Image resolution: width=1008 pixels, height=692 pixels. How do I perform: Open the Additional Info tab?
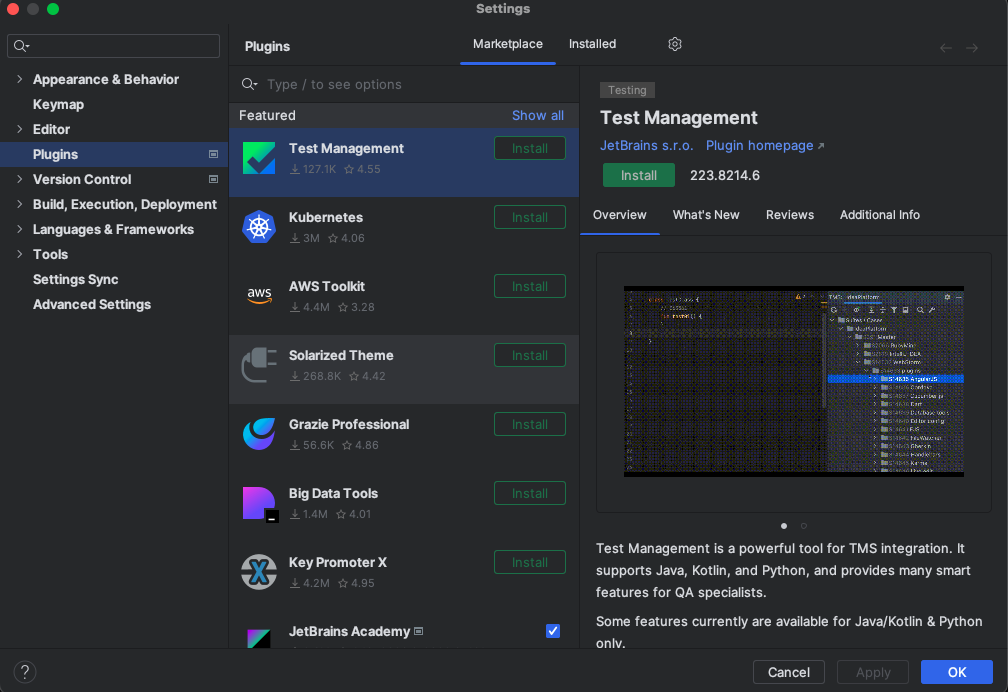click(879, 215)
